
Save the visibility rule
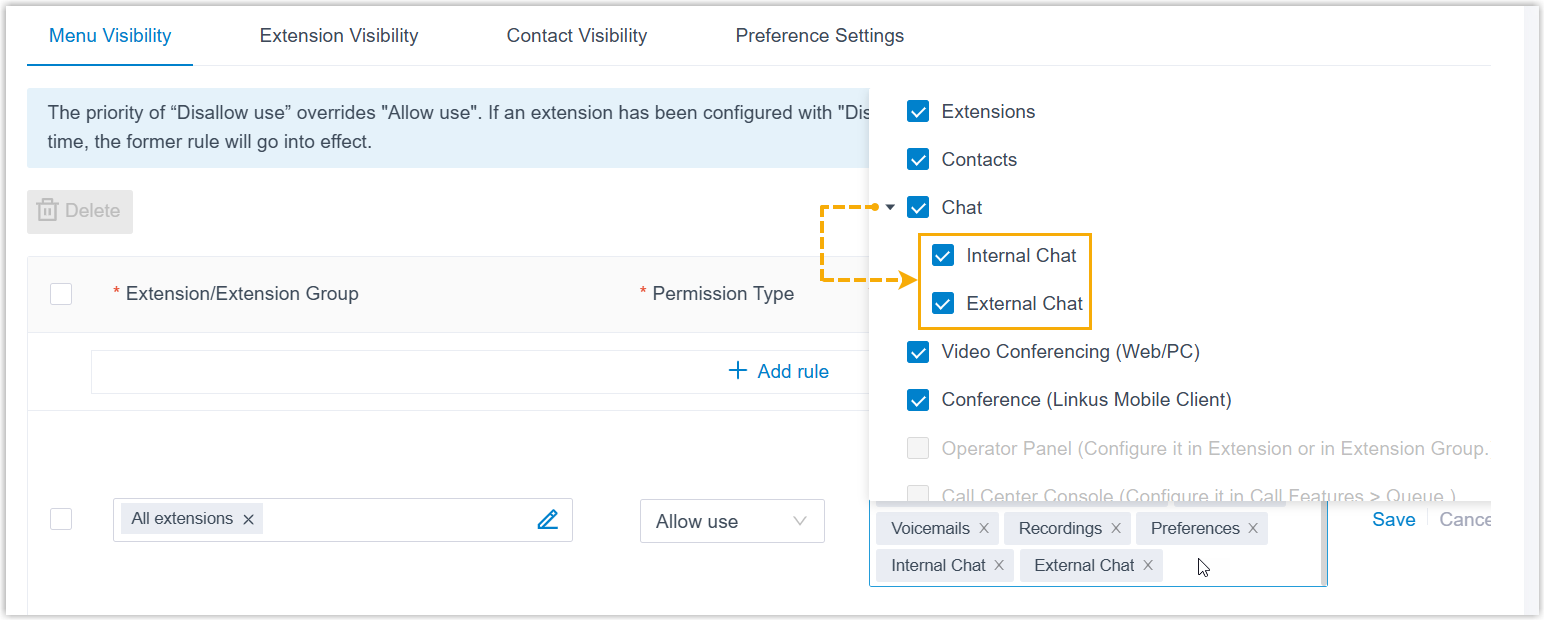click(x=1393, y=520)
